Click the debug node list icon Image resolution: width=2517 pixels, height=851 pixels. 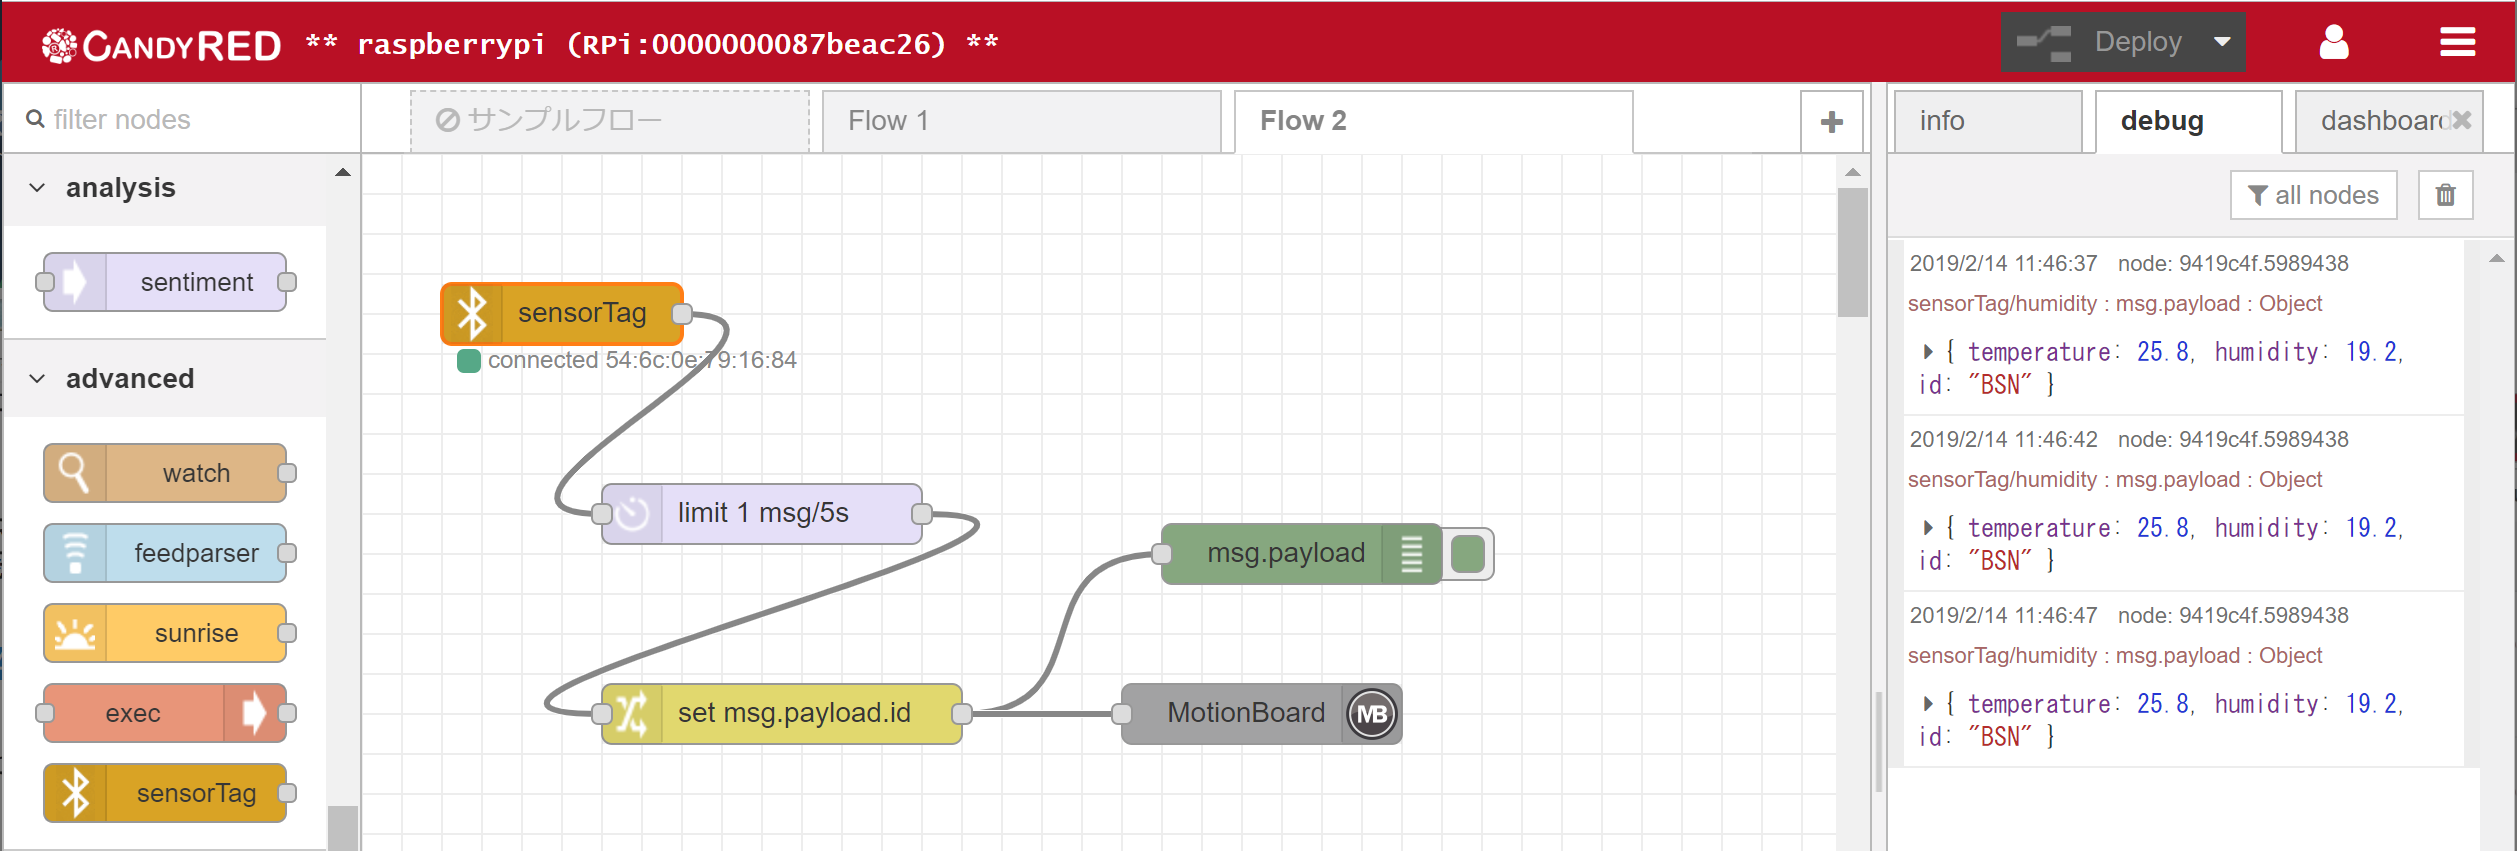[x=1411, y=554]
